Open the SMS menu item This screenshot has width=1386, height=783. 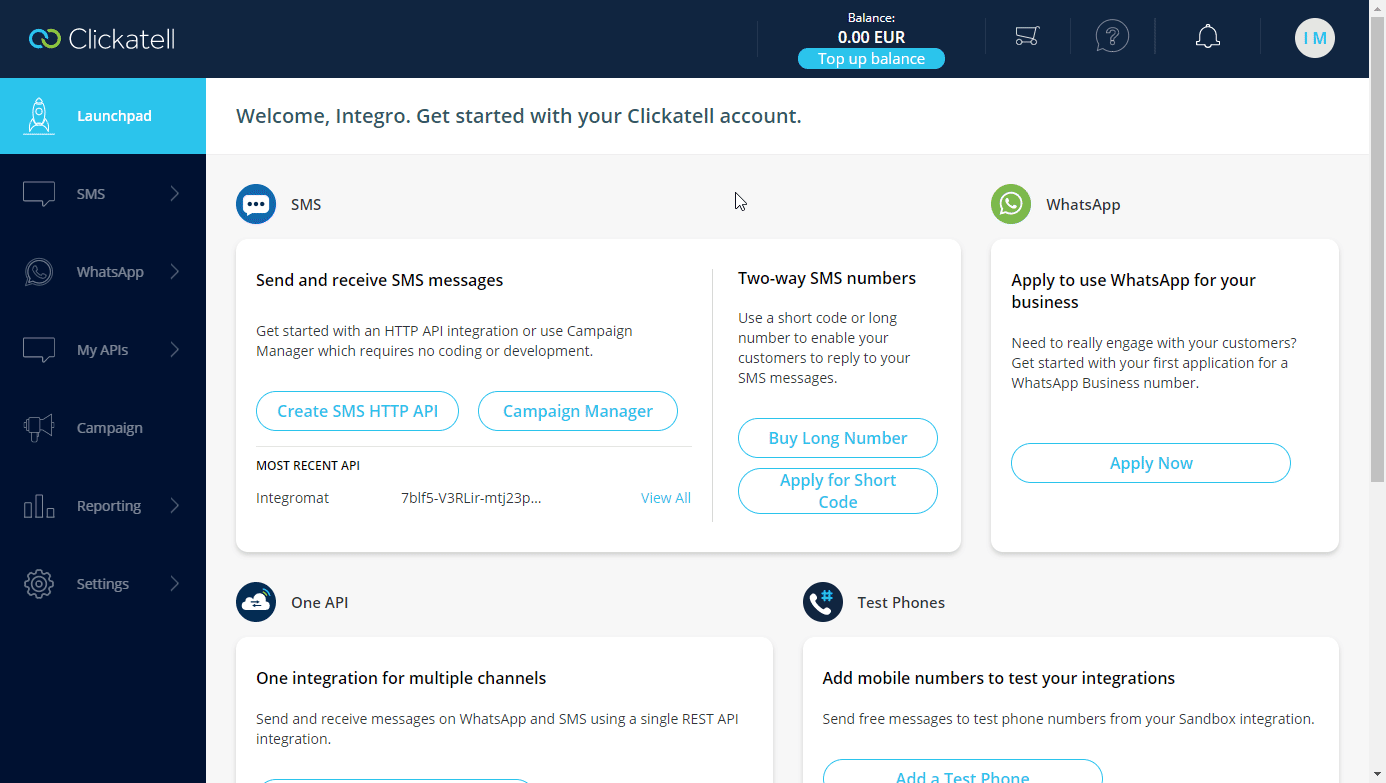click(x=103, y=194)
